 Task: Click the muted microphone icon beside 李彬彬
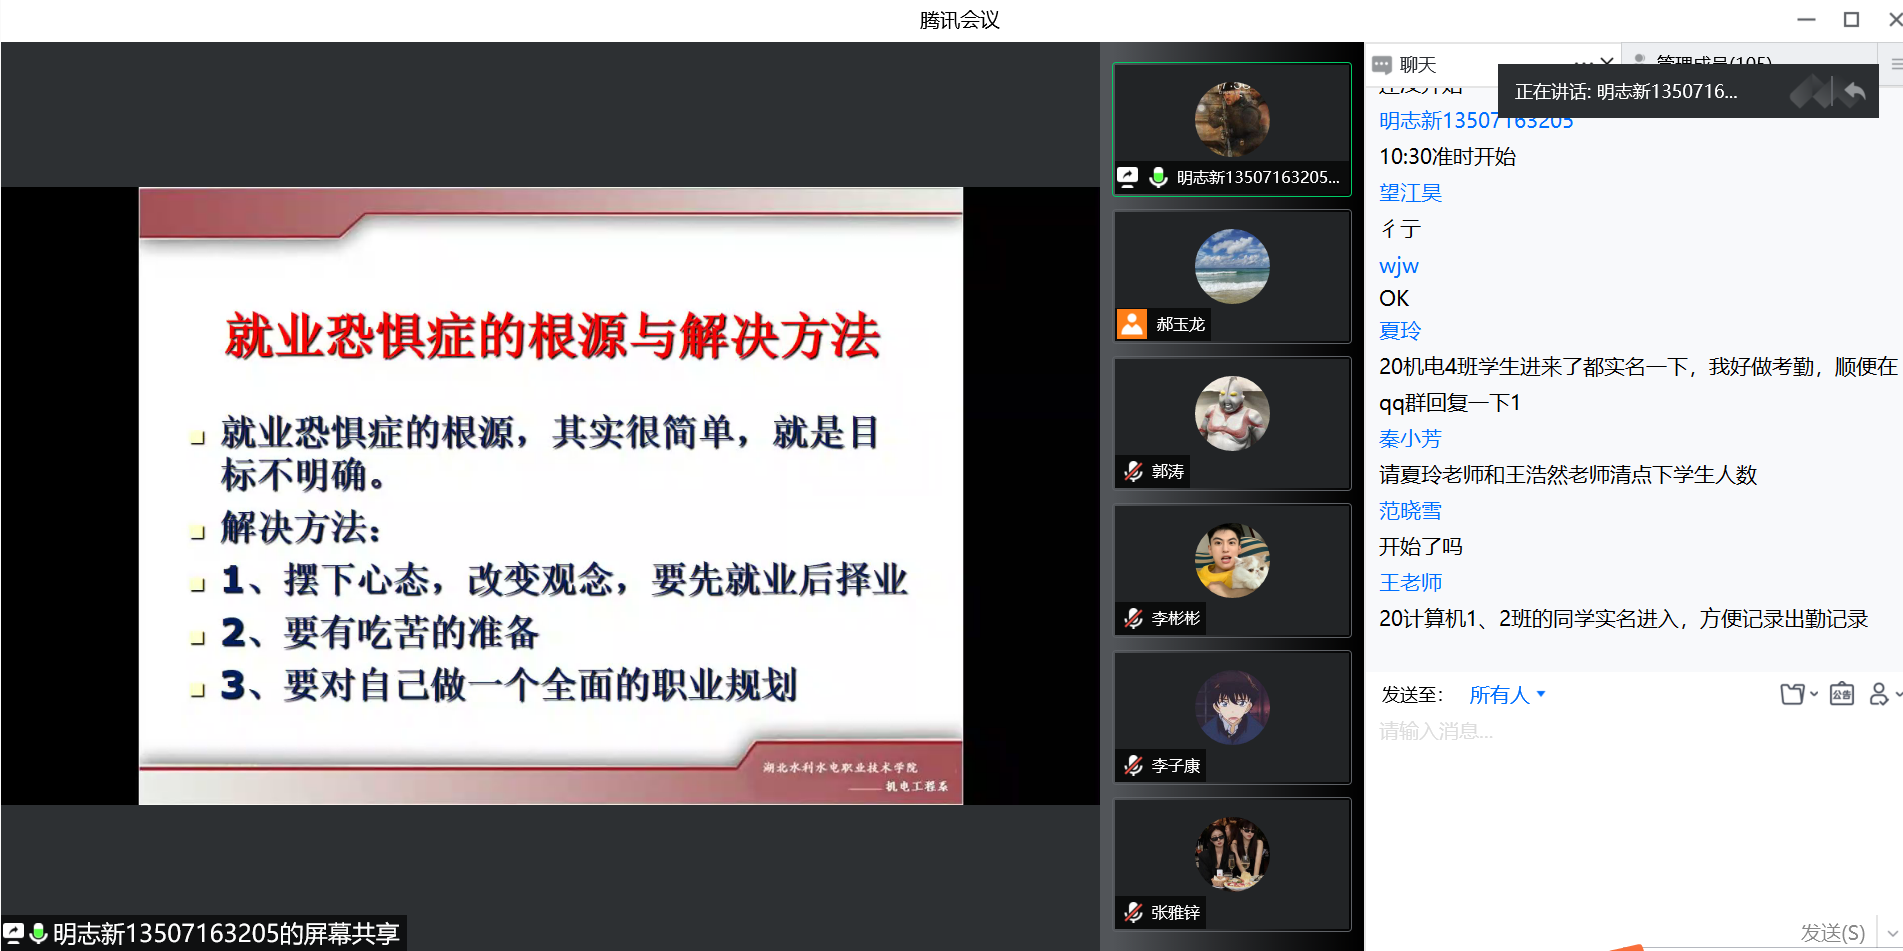[1133, 618]
